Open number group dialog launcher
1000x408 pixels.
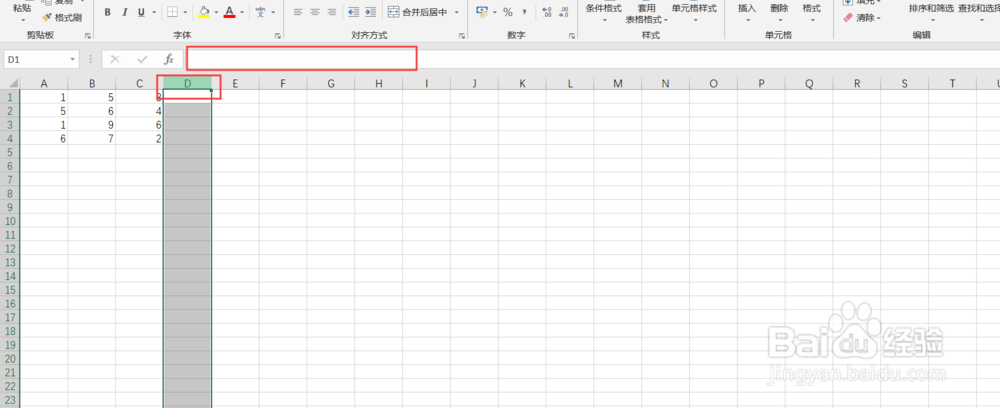pos(571,36)
